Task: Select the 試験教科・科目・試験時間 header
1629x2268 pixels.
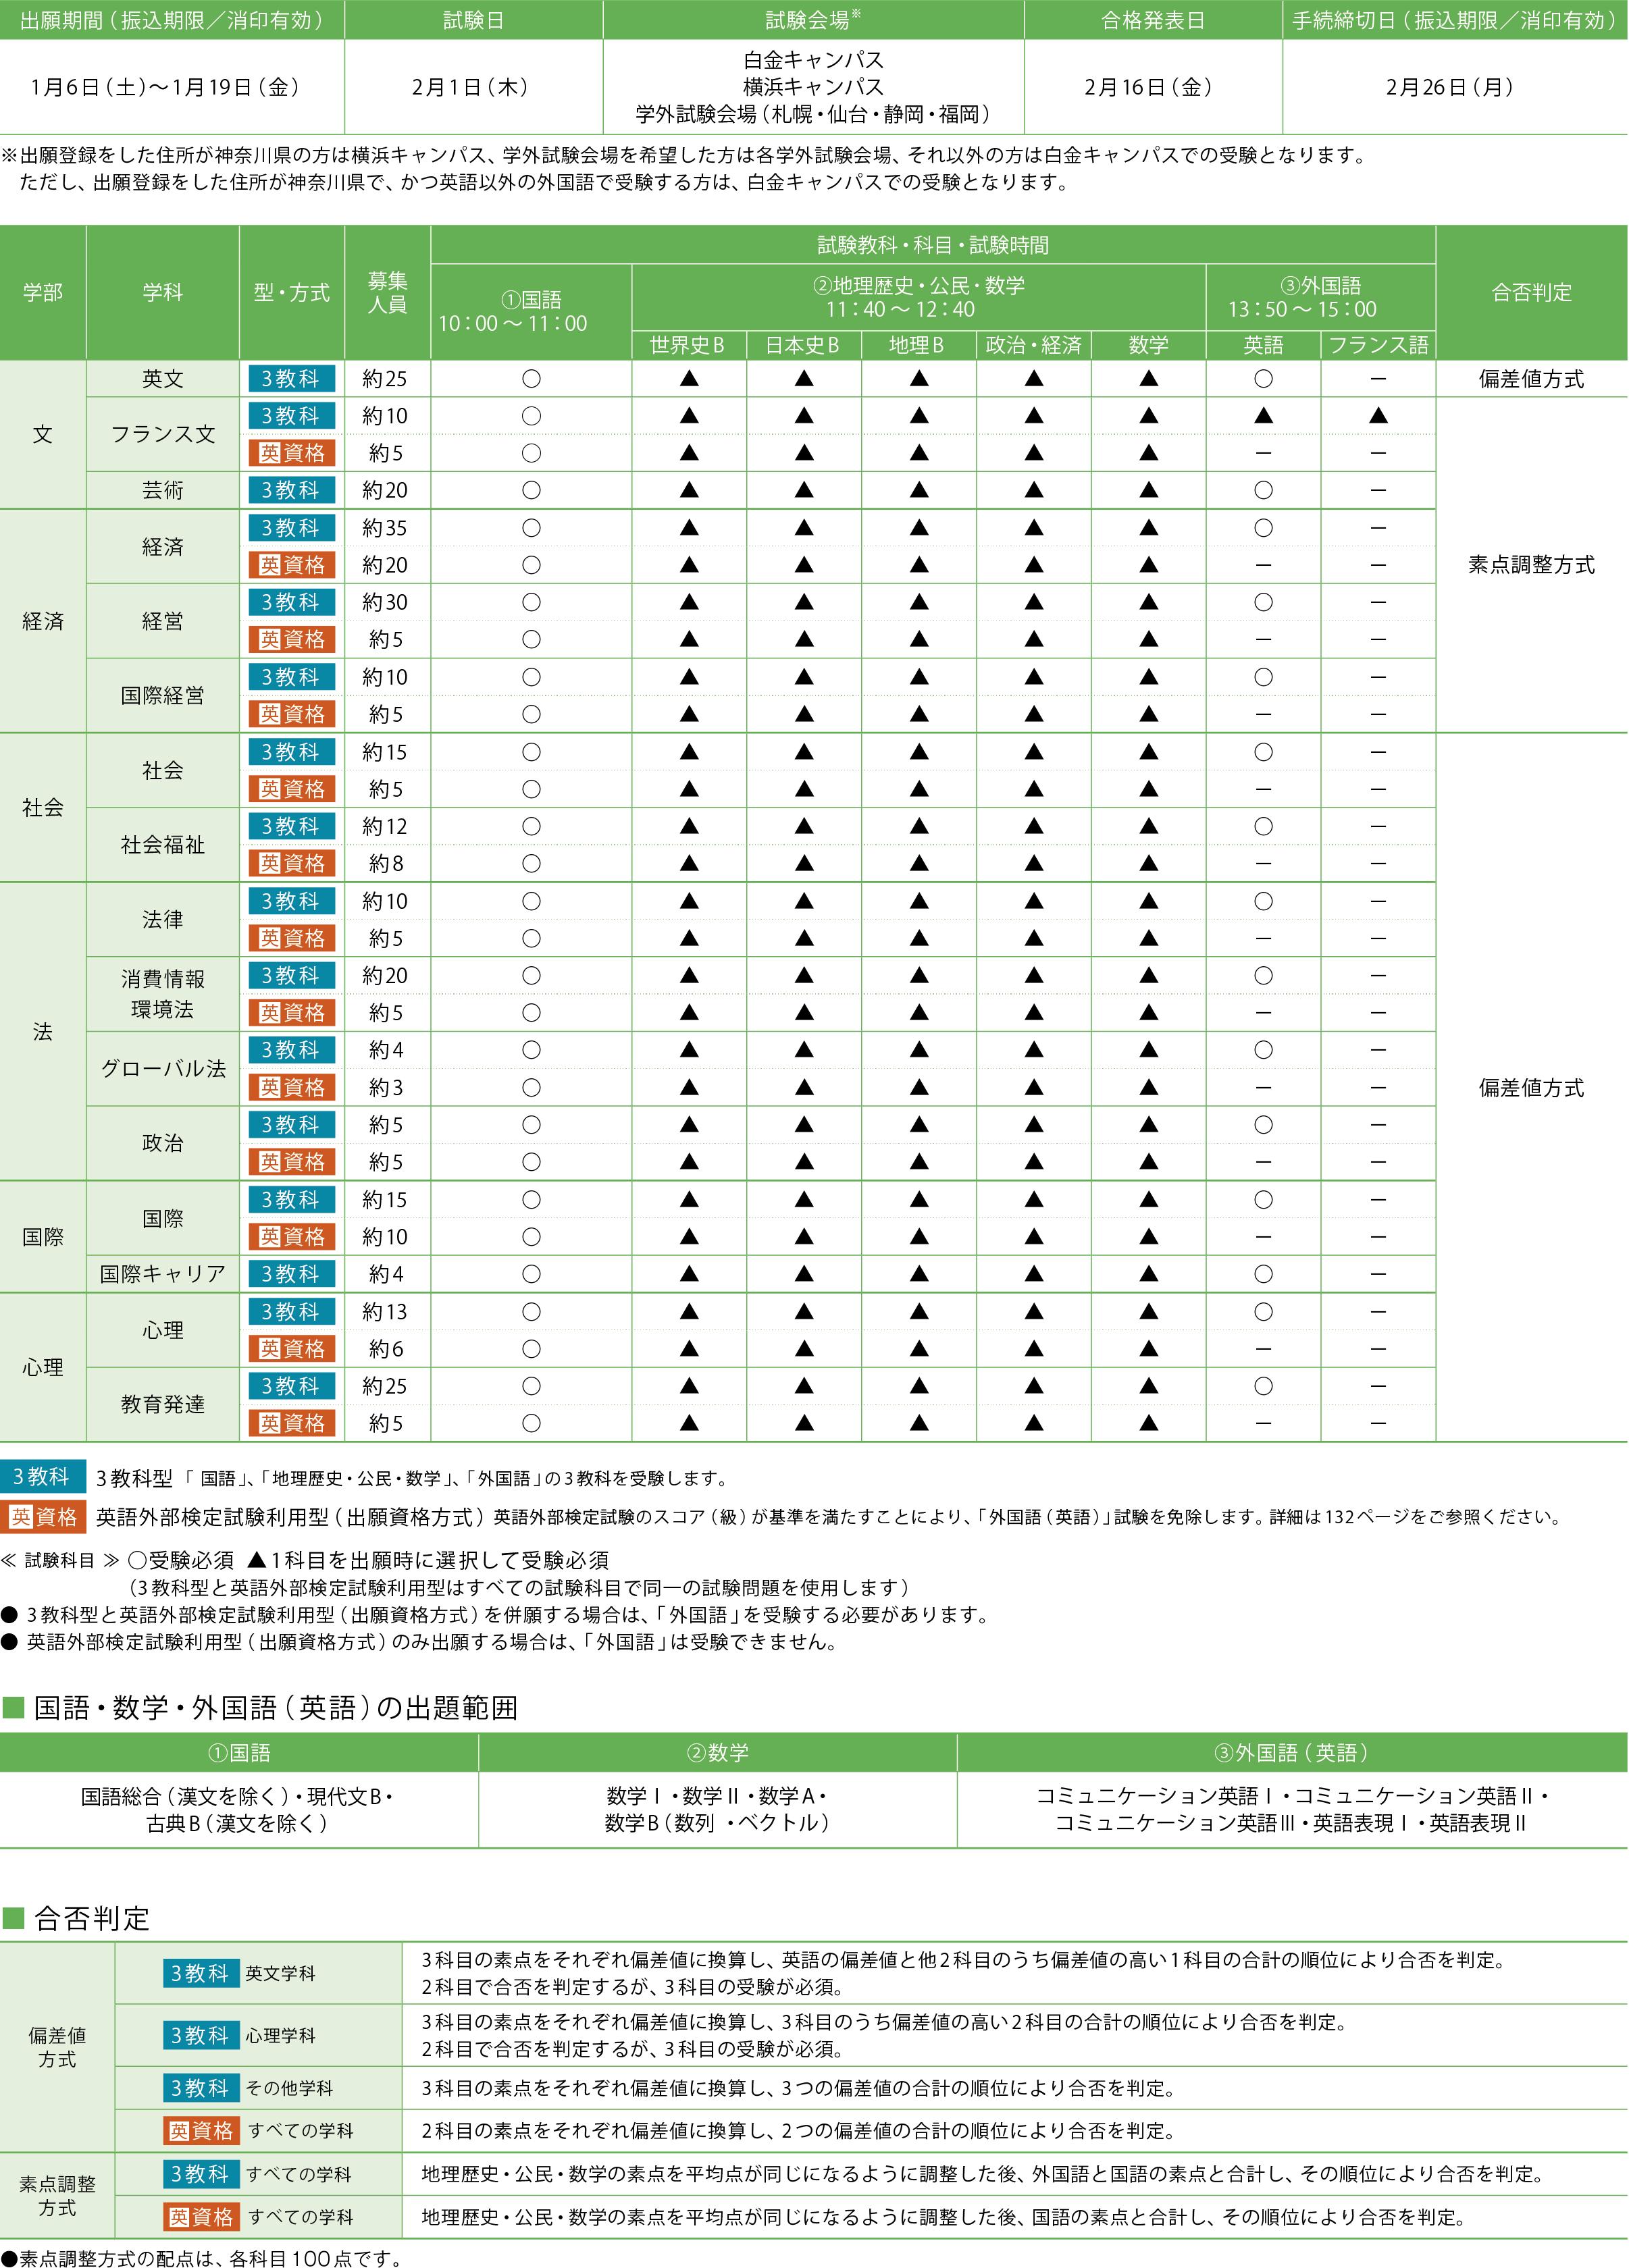Action: (x=933, y=245)
